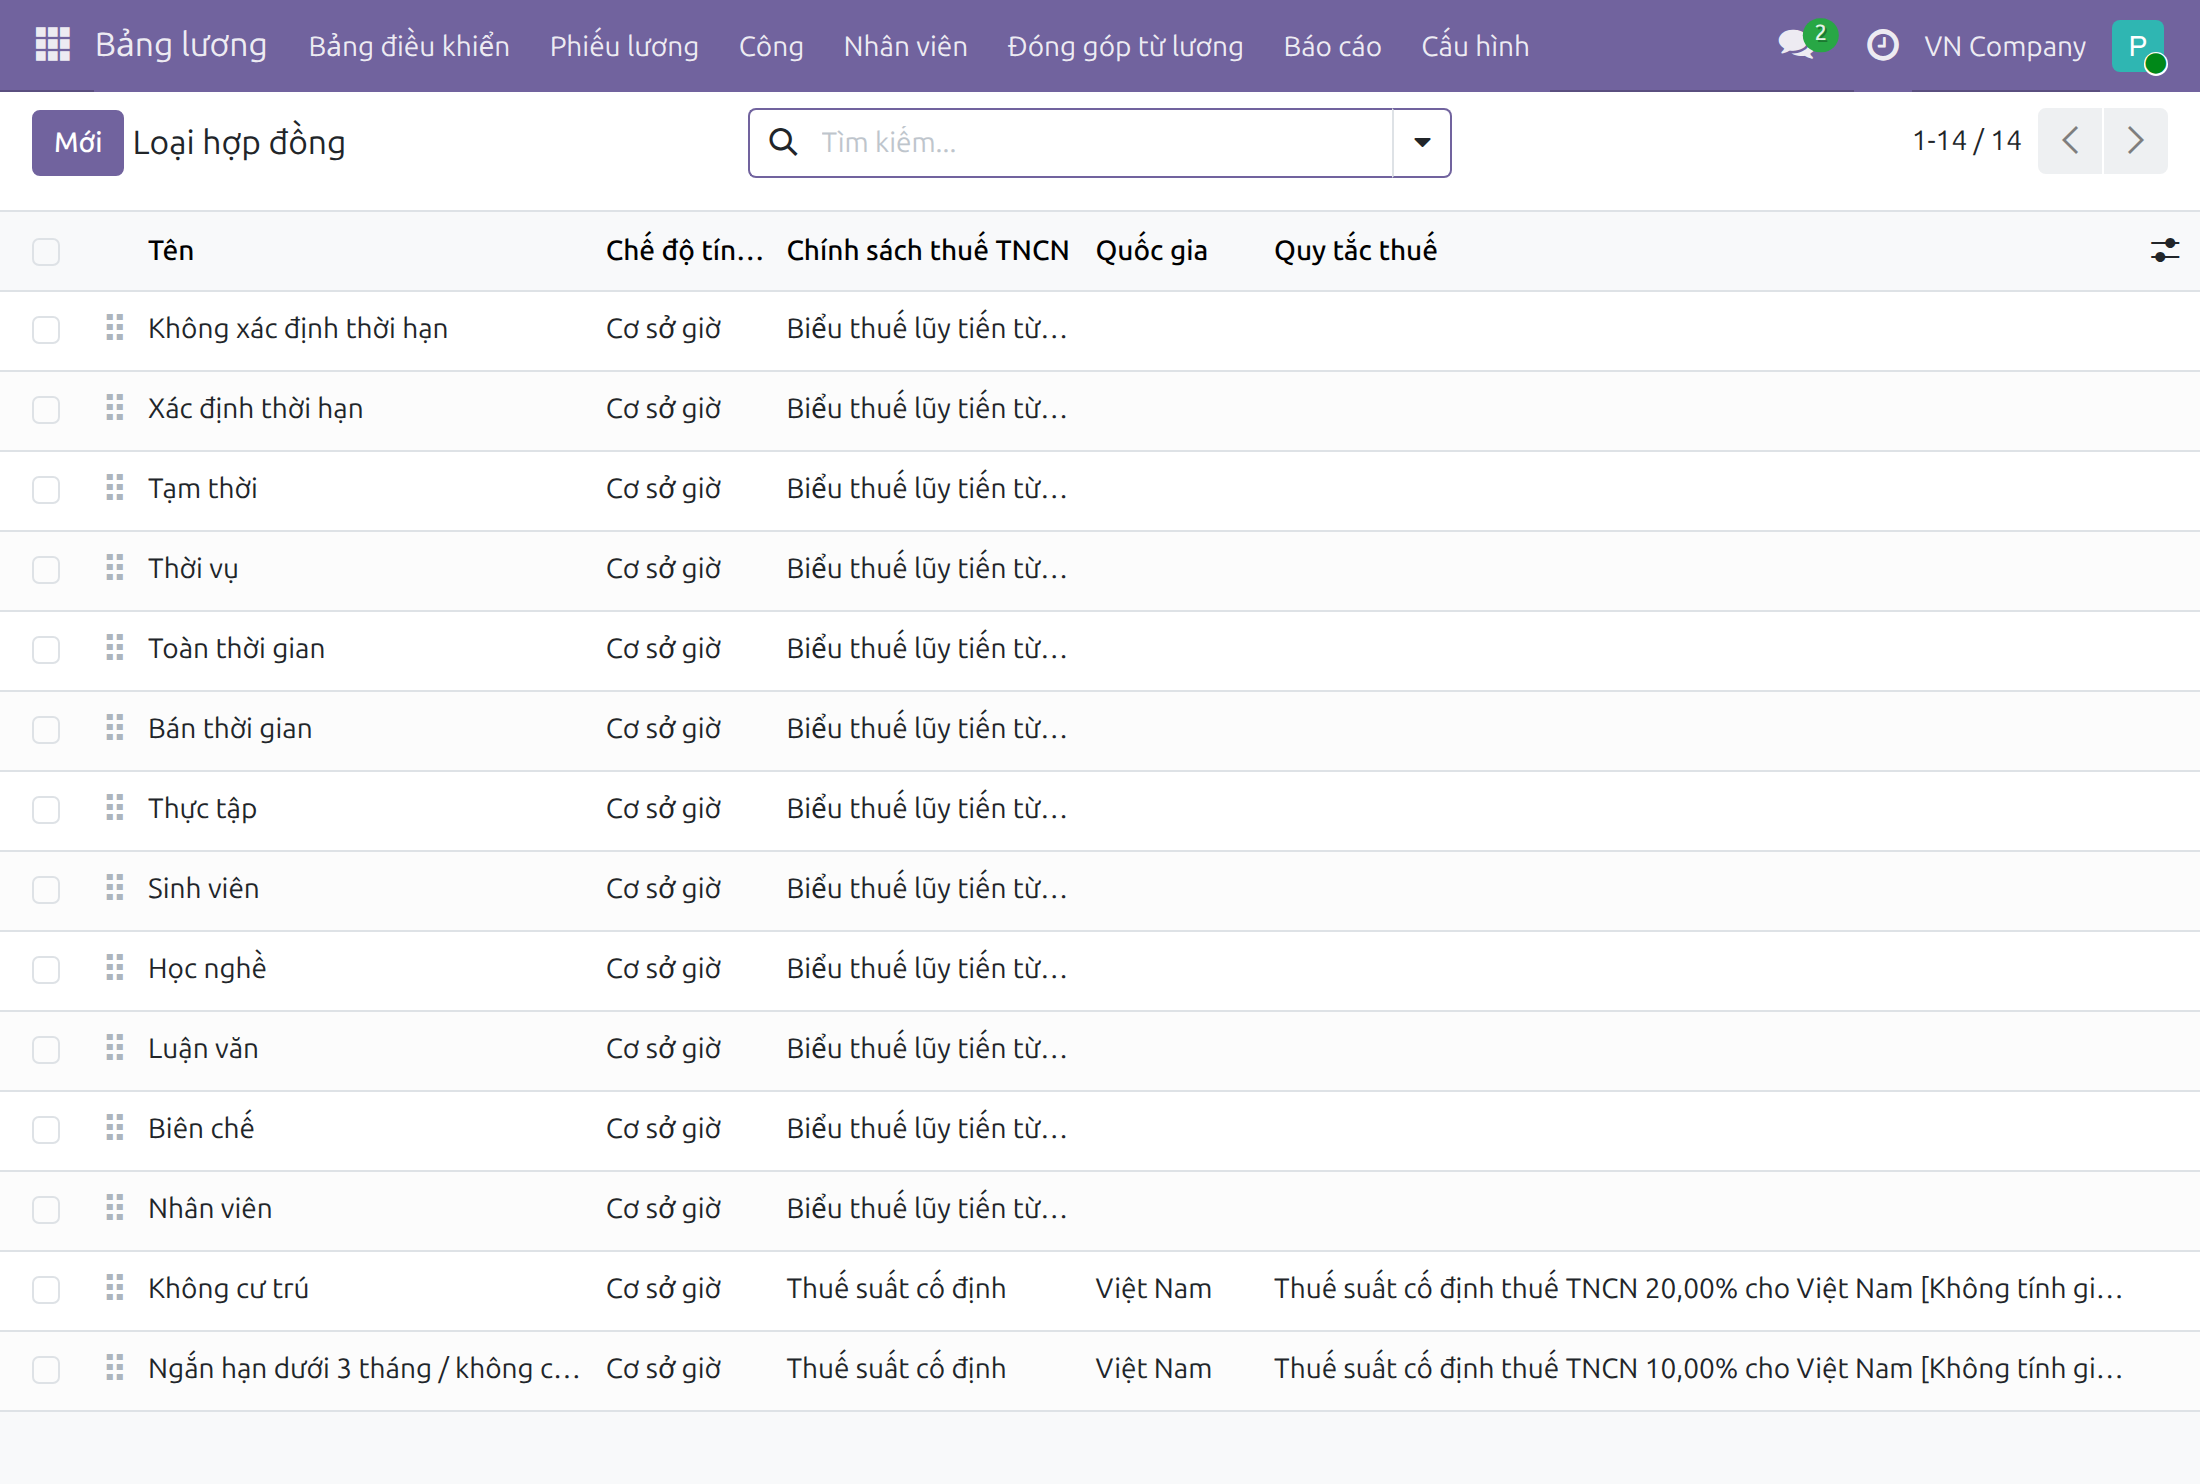The width and height of the screenshot is (2200, 1484).
Task: Toggle the select-all header checkbox
Action: [46, 251]
